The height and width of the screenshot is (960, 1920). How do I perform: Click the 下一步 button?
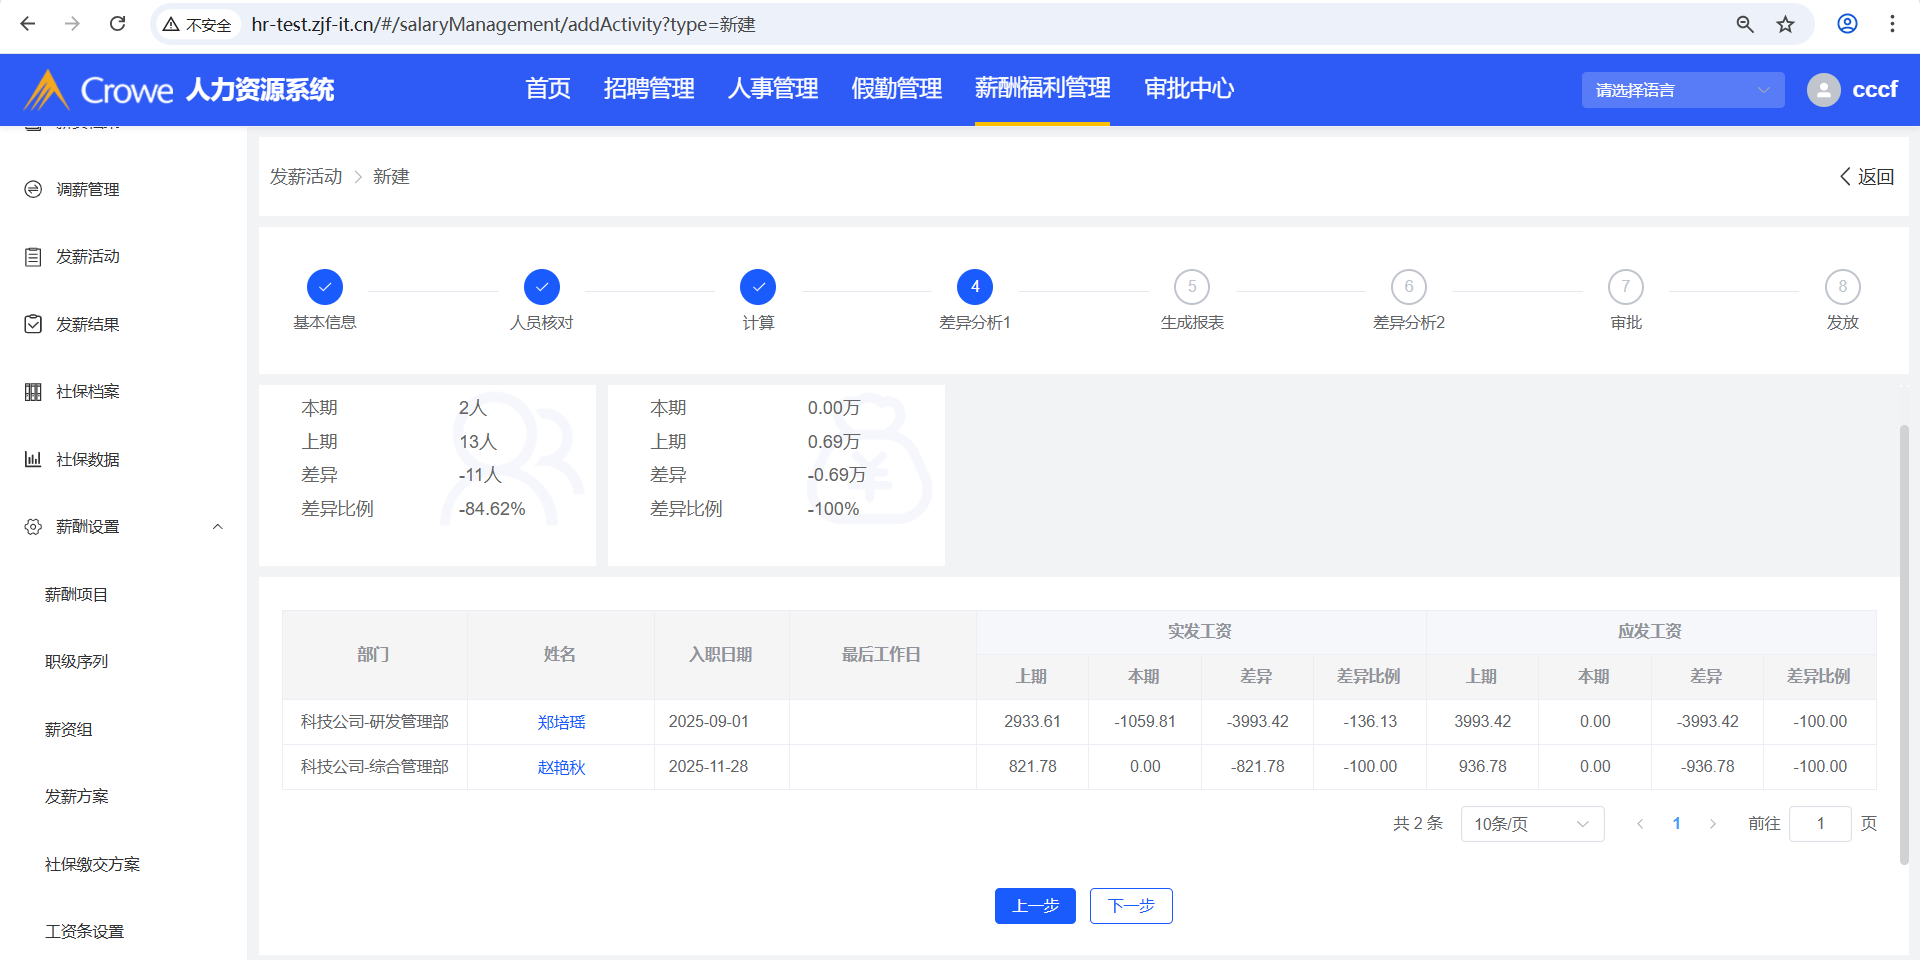click(x=1130, y=906)
